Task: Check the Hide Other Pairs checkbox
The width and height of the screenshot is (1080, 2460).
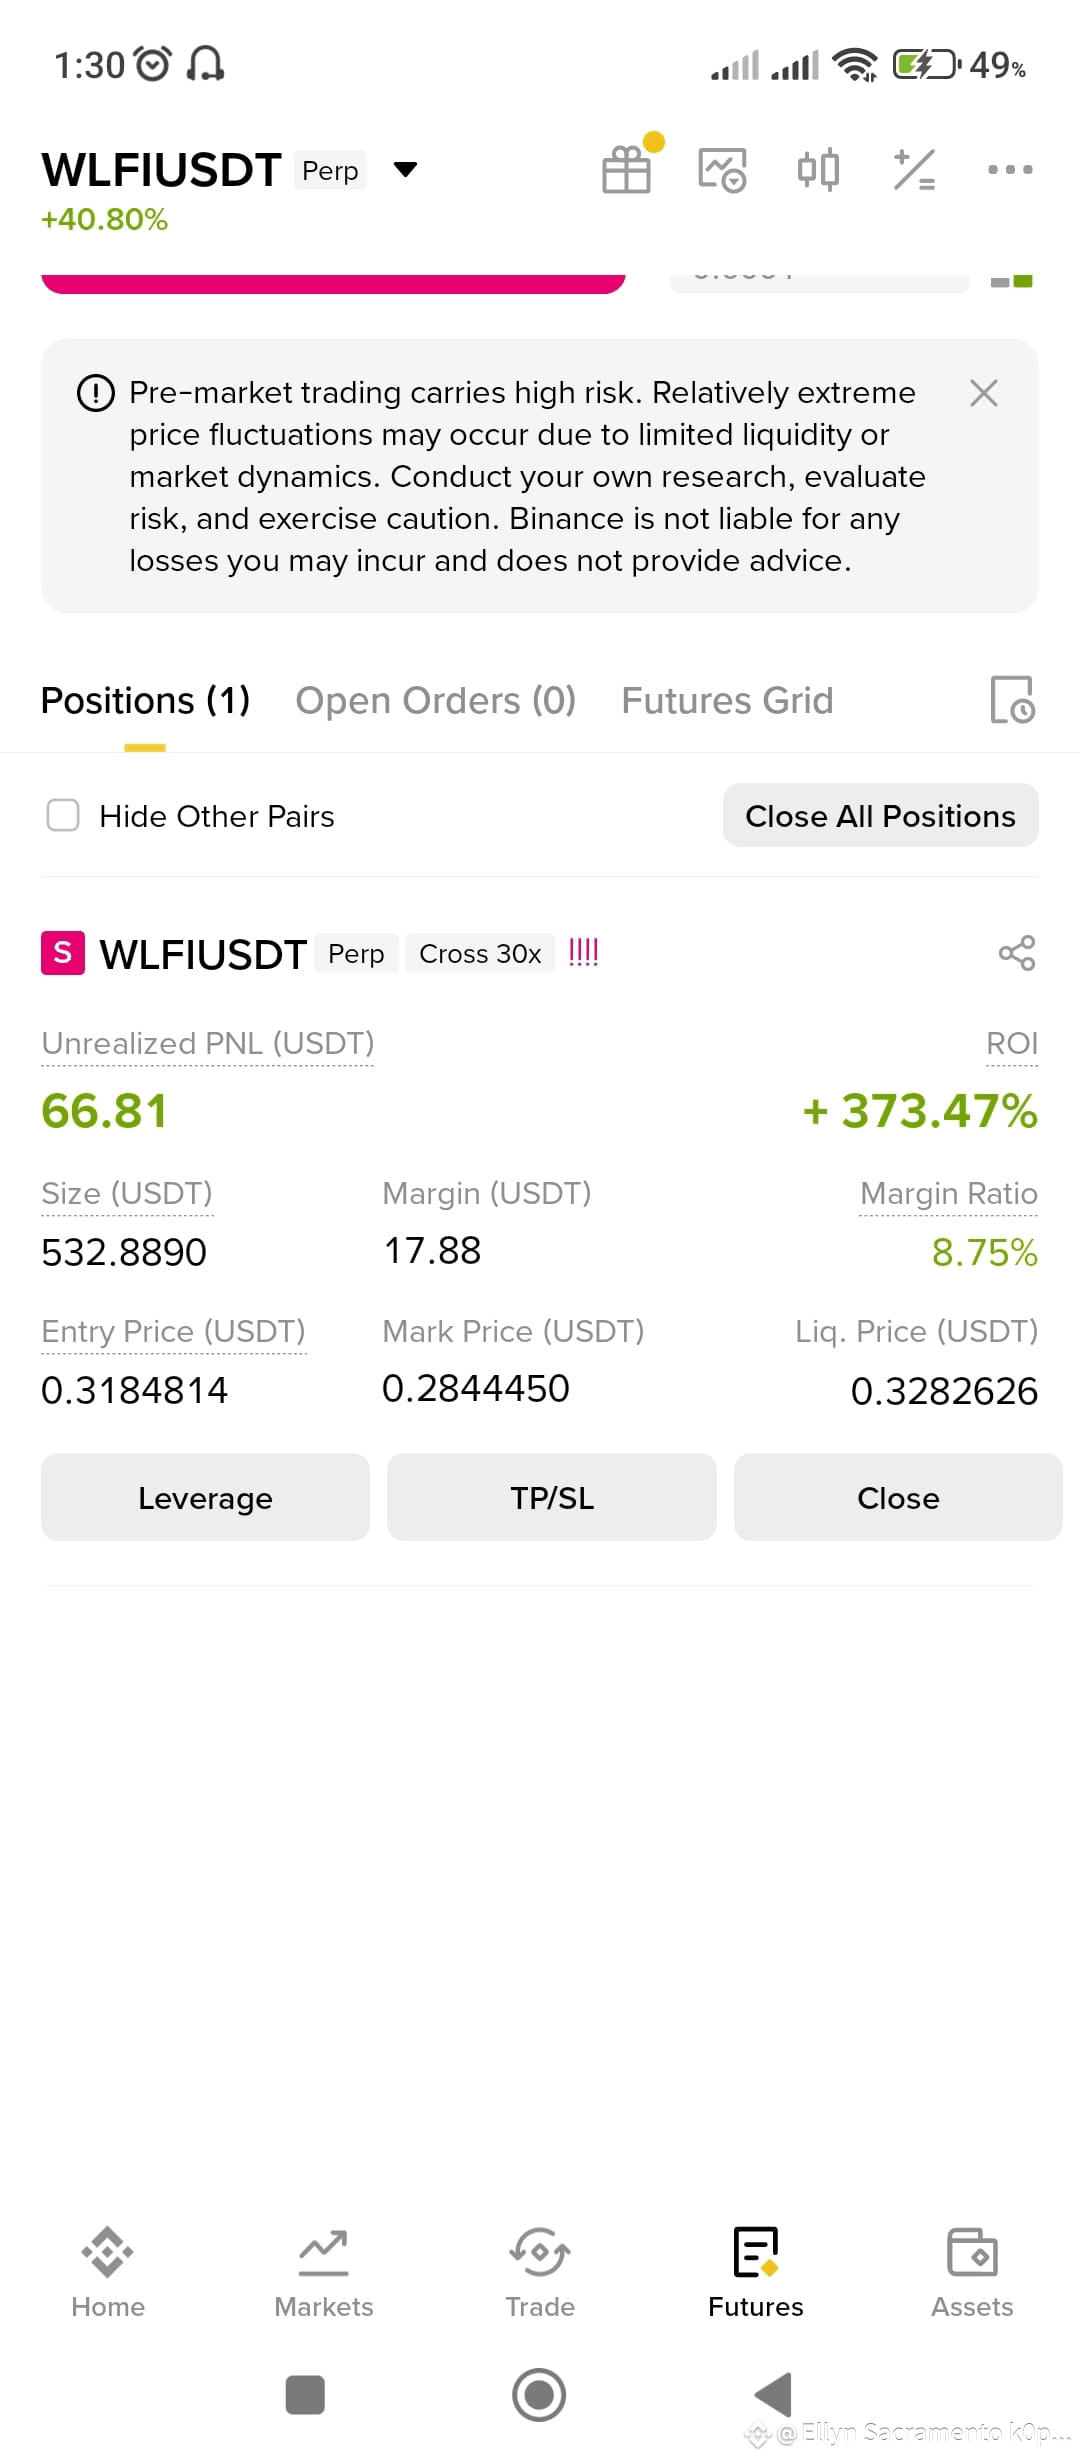Action: tap(63, 815)
